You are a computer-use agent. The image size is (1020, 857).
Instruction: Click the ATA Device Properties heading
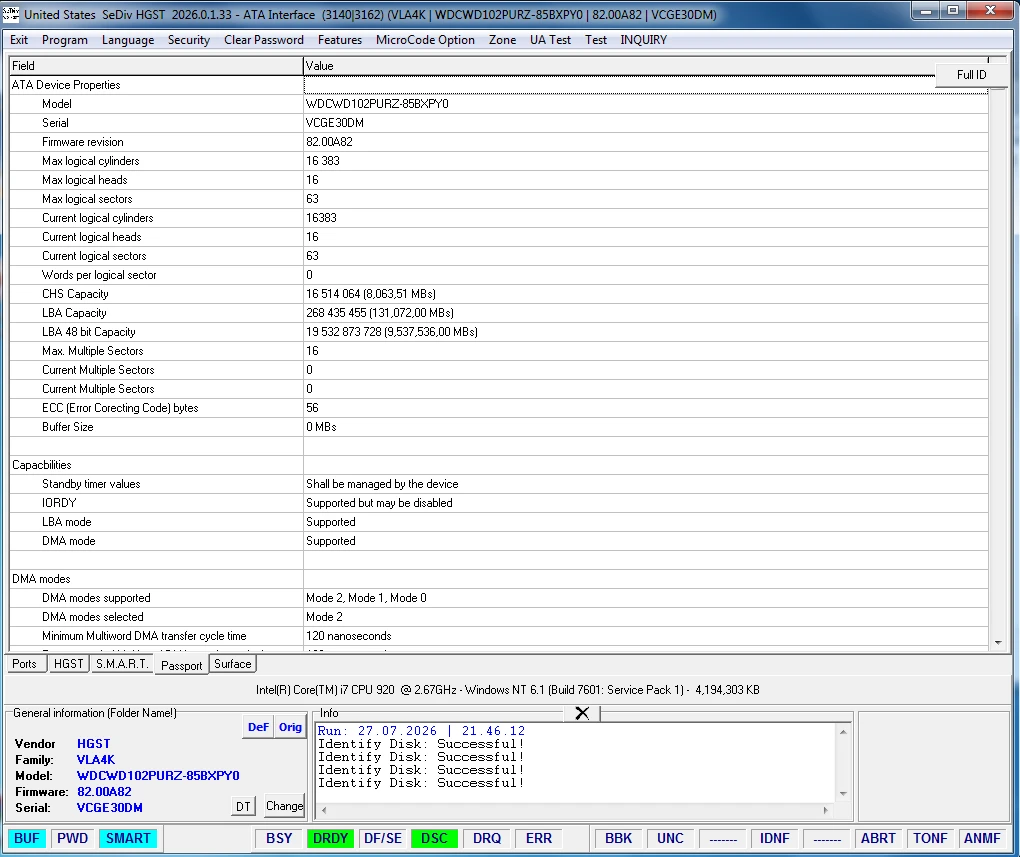[66, 85]
